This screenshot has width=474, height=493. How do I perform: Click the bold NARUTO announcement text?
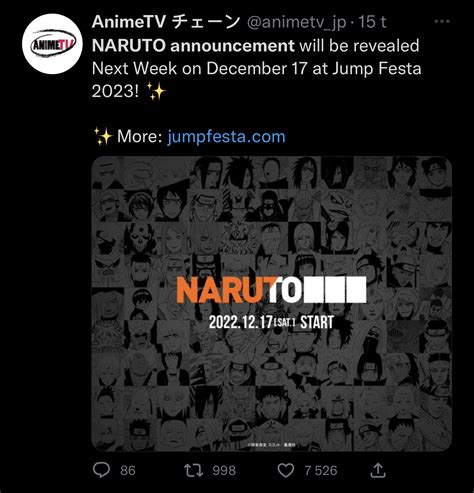click(x=193, y=46)
